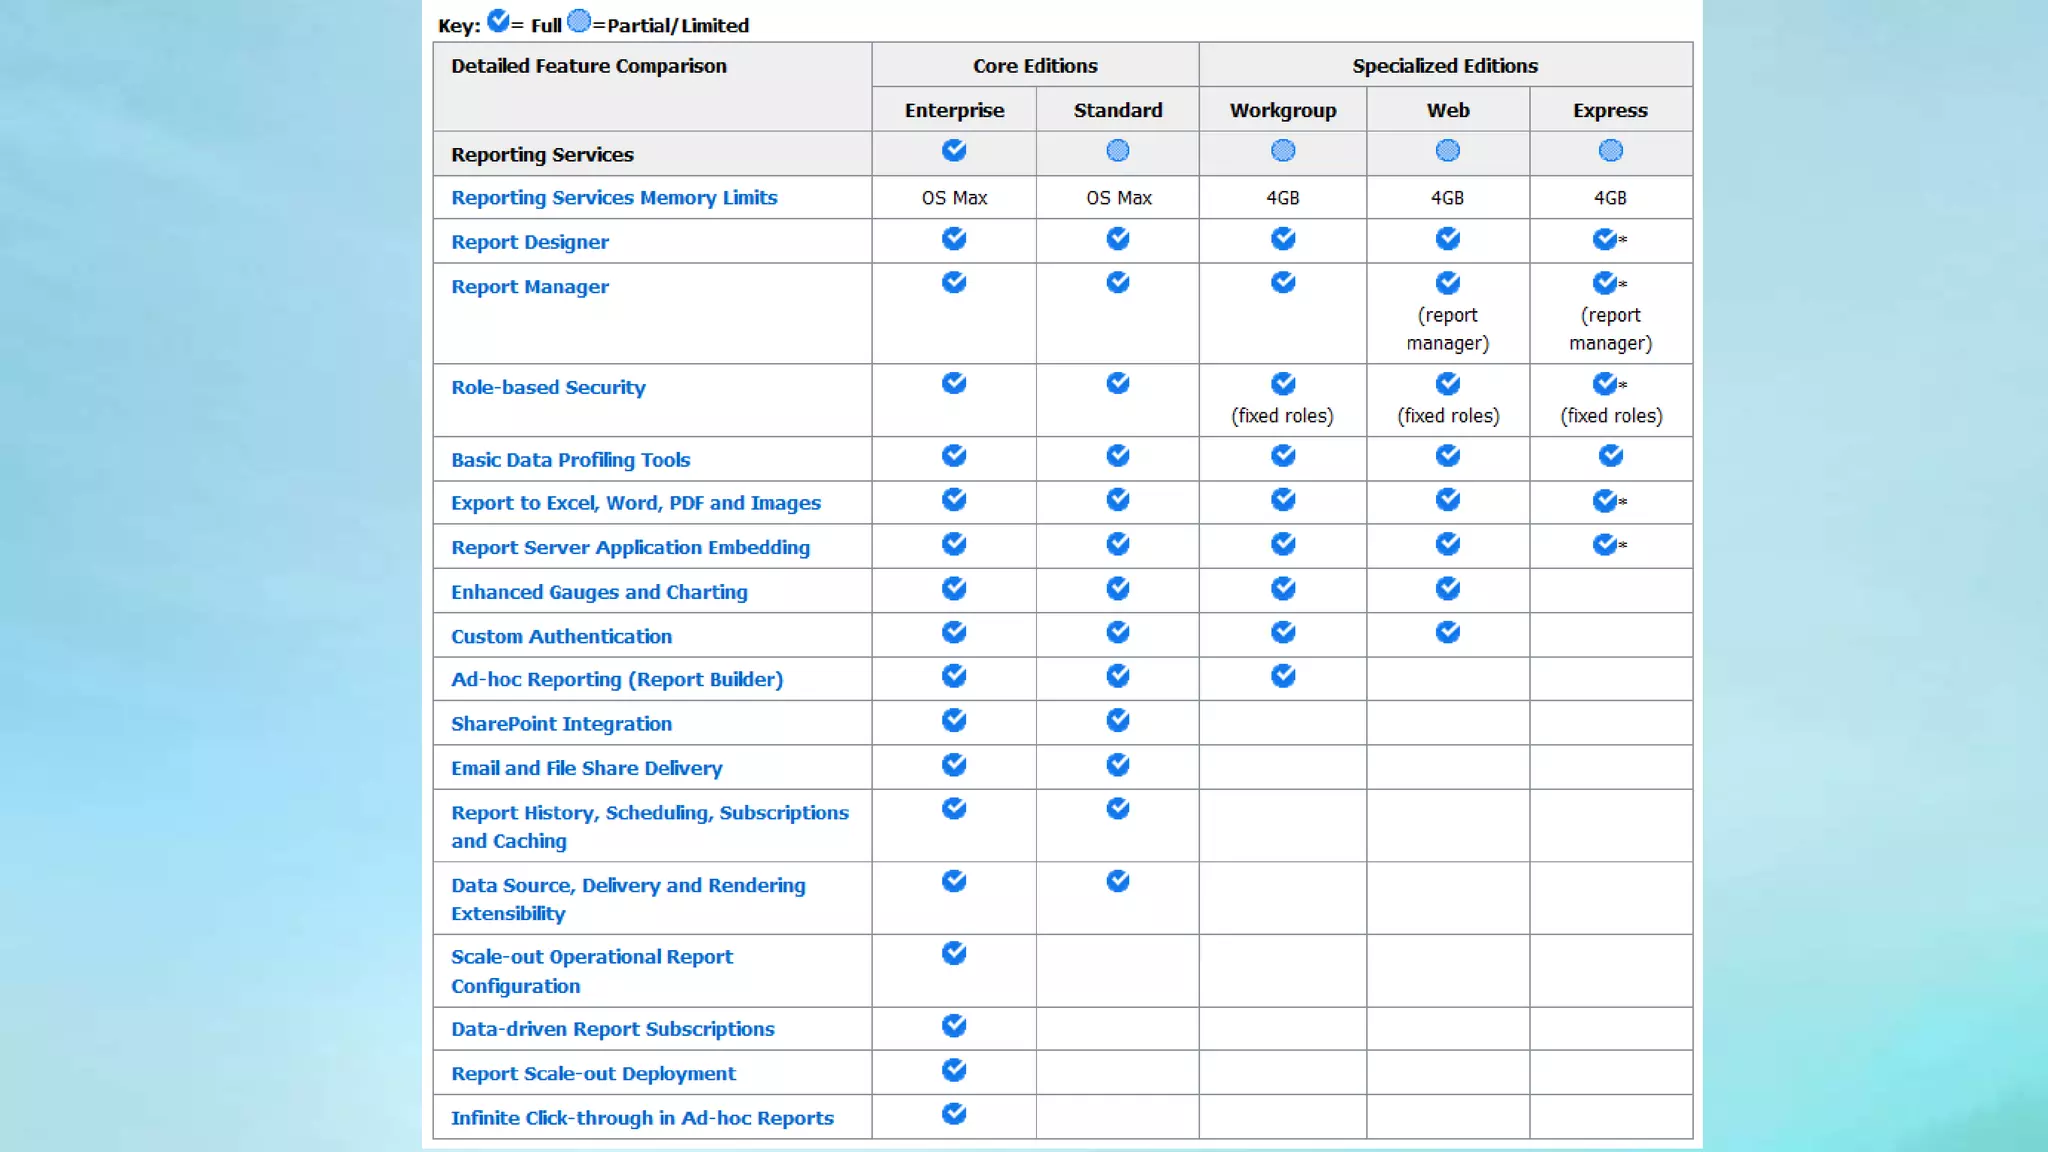Click the Partial/Limited circle icon in the key
The image size is (2048, 1152).
[x=579, y=20]
